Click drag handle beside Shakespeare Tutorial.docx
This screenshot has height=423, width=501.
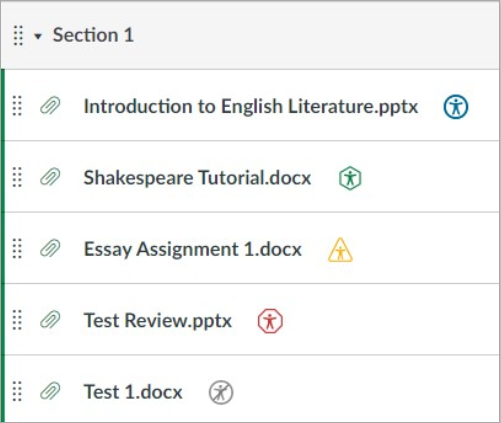click(x=17, y=177)
